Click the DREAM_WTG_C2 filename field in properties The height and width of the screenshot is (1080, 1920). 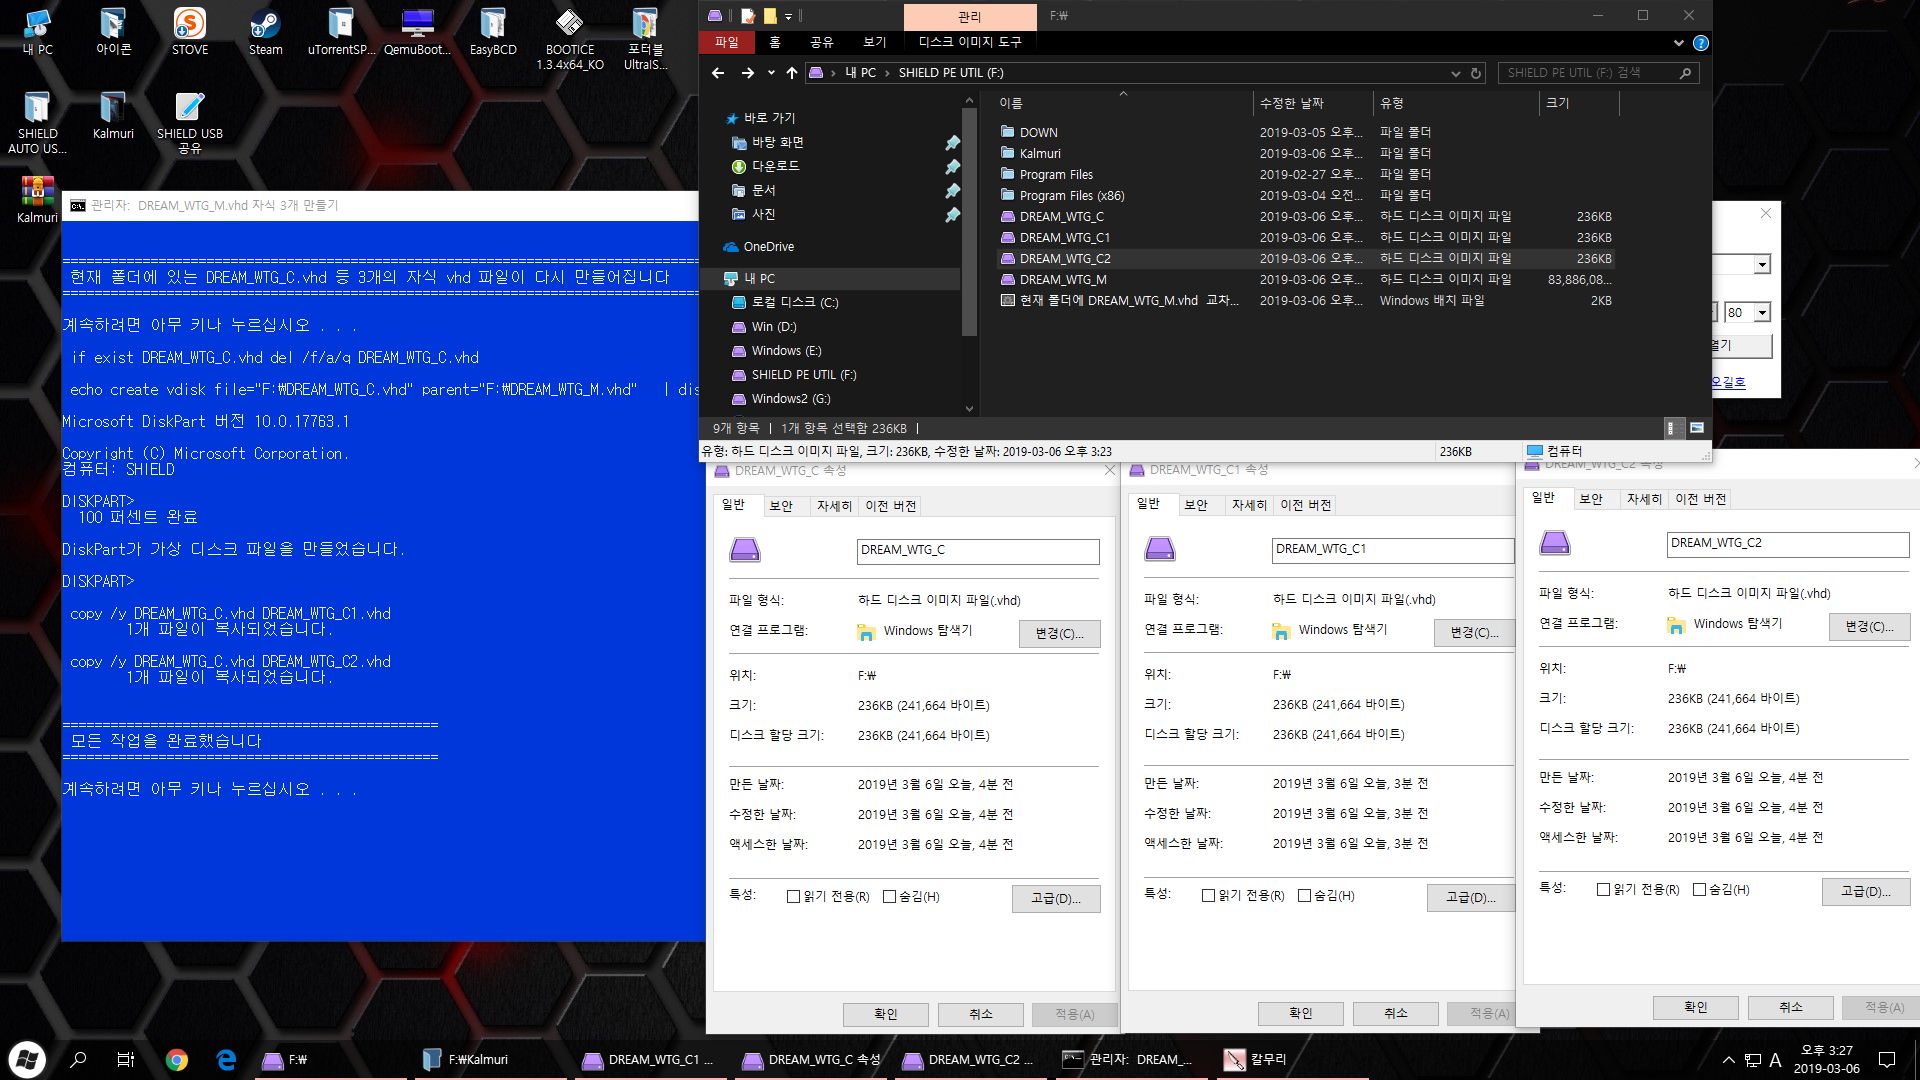point(1788,544)
